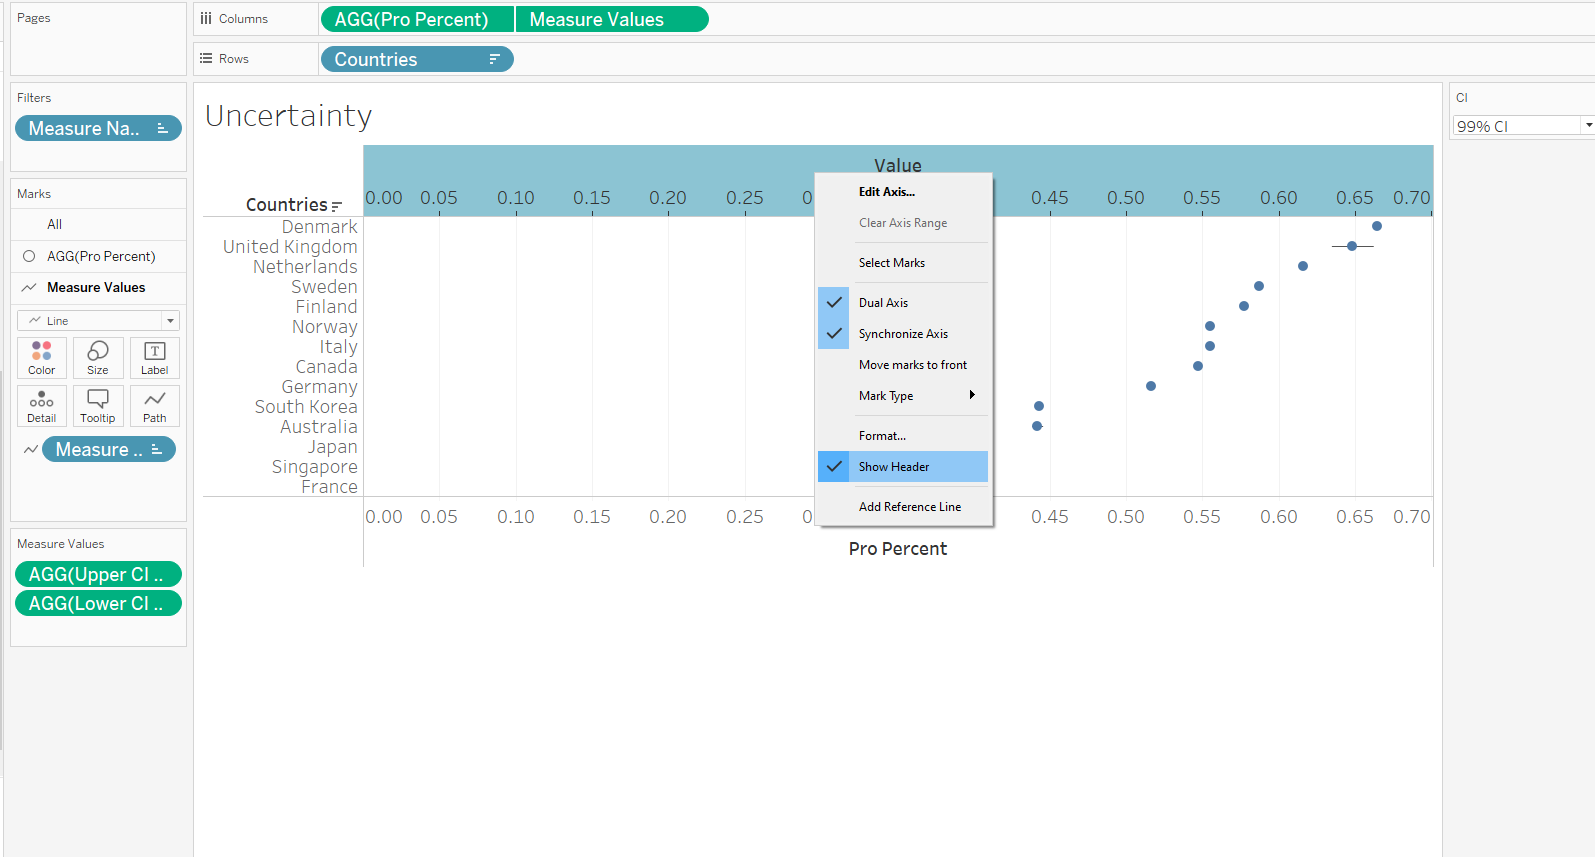
Task: Click the Path marks button
Action: pyautogui.click(x=155, y=406)
